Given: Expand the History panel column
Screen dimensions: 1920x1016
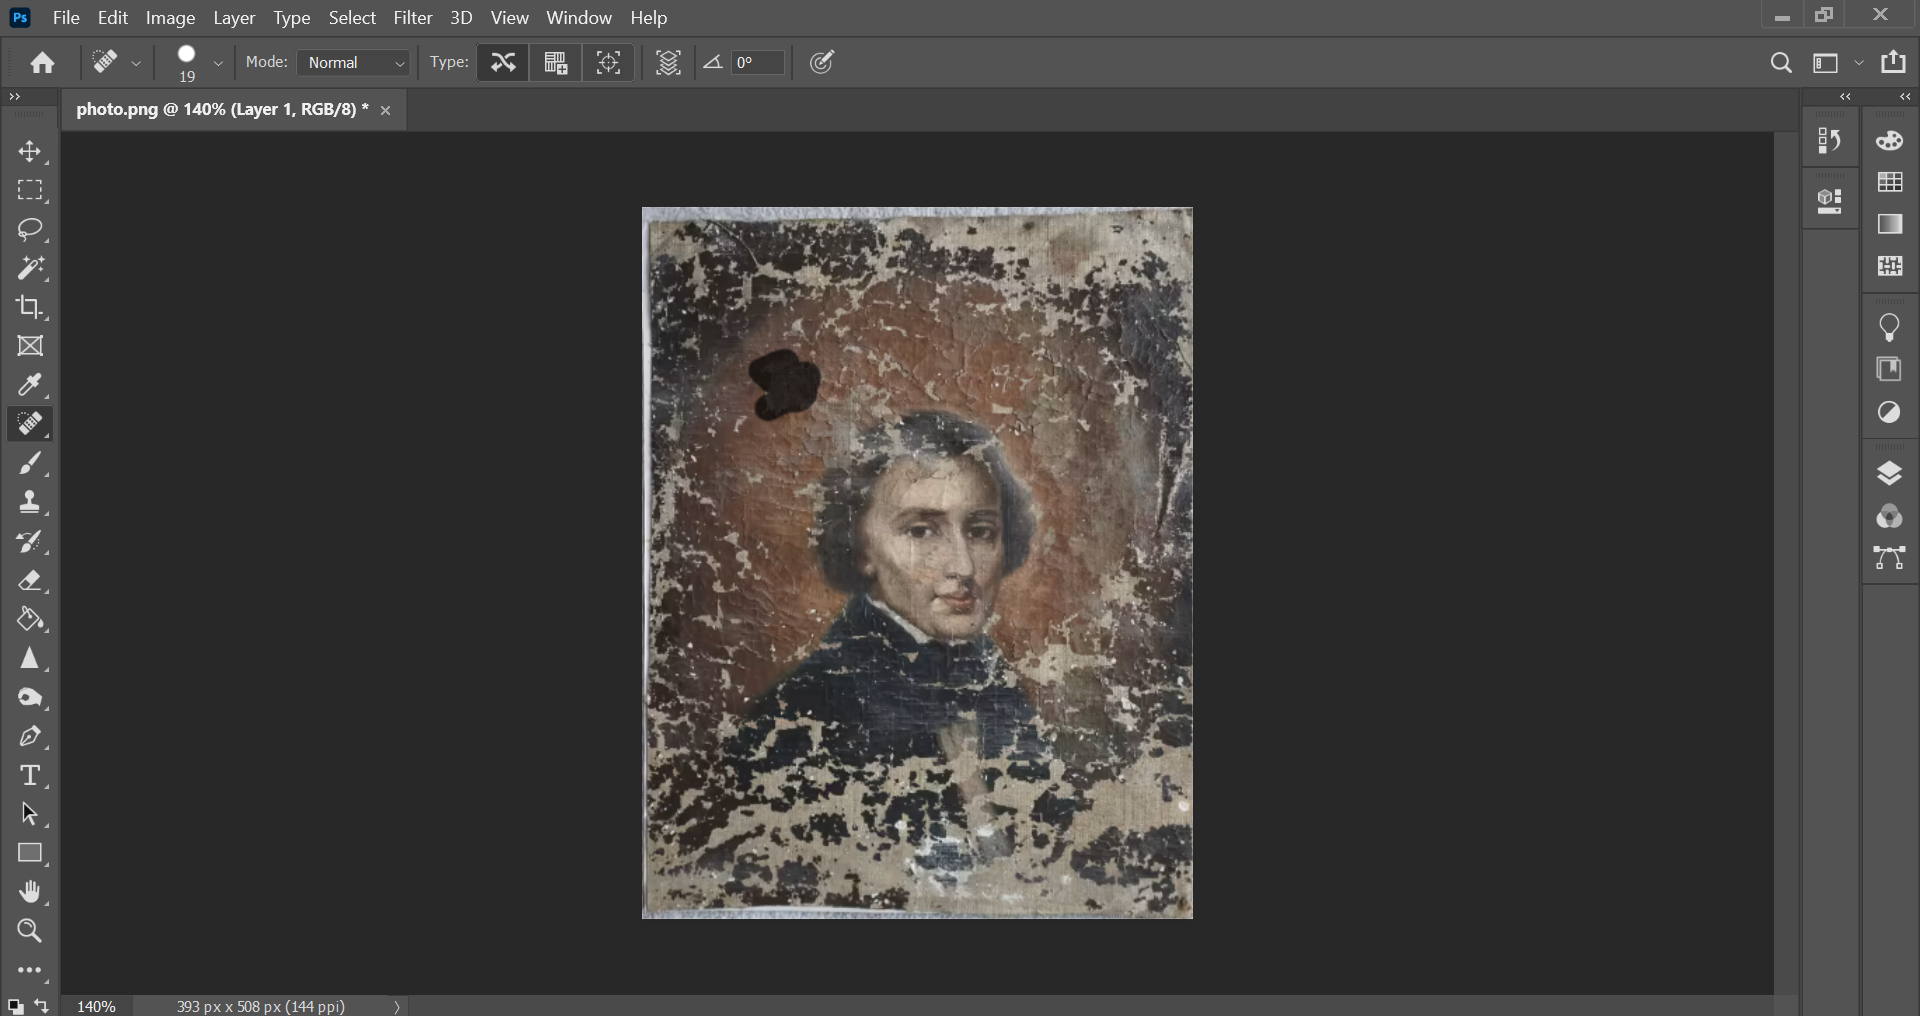Looking at the screenshot, I should pyautogui.click(x=1846, y=97).
